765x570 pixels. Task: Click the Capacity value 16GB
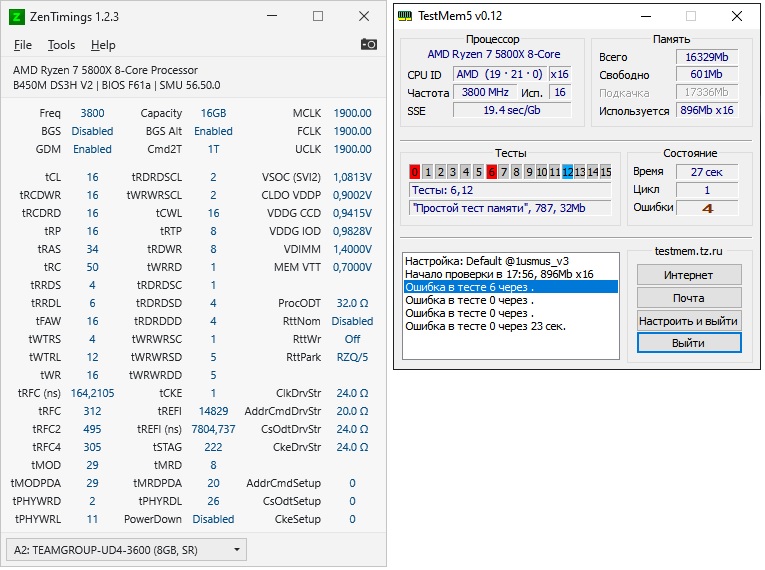tap(213, 113)
